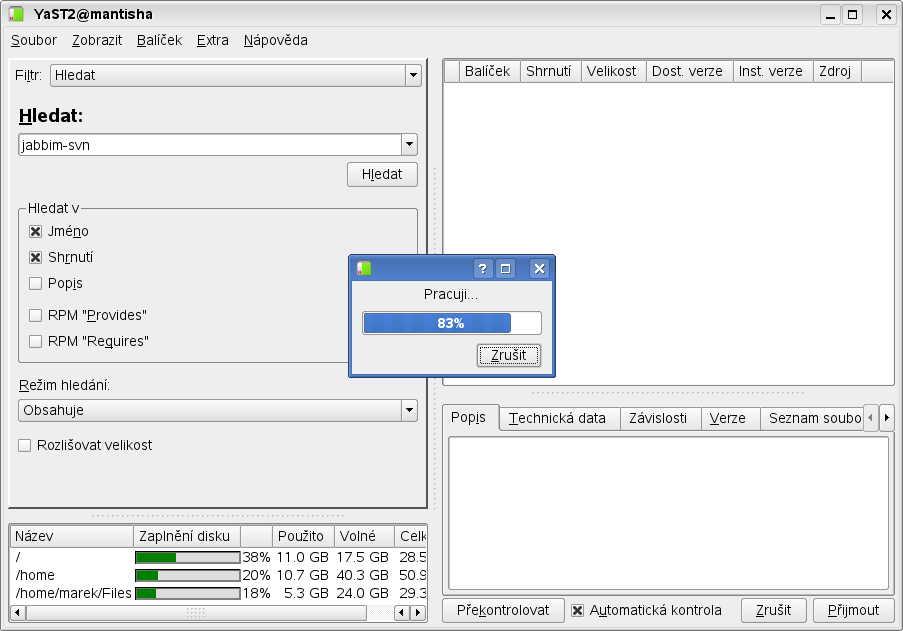Uncheck the Jméno search option
The height and width of the screenshot is (631, 903).
click(x=36, y=231)
